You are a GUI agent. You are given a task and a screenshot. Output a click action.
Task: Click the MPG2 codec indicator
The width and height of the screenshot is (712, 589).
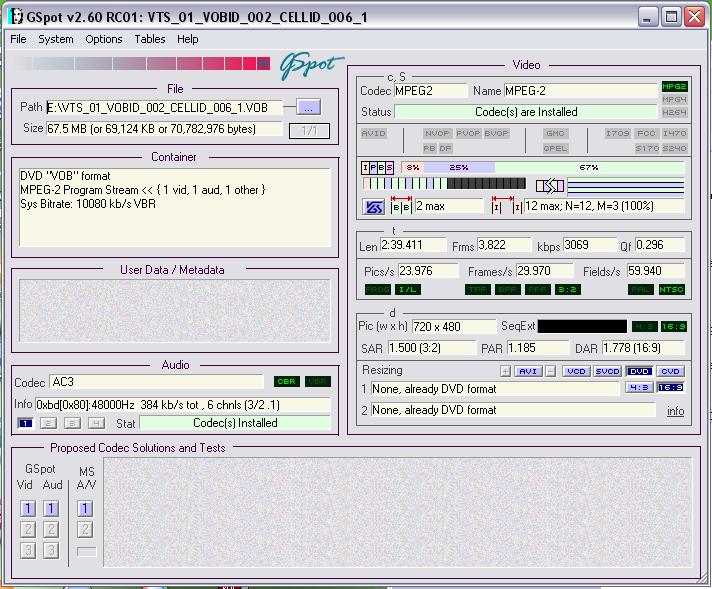[x=674, y=86]
